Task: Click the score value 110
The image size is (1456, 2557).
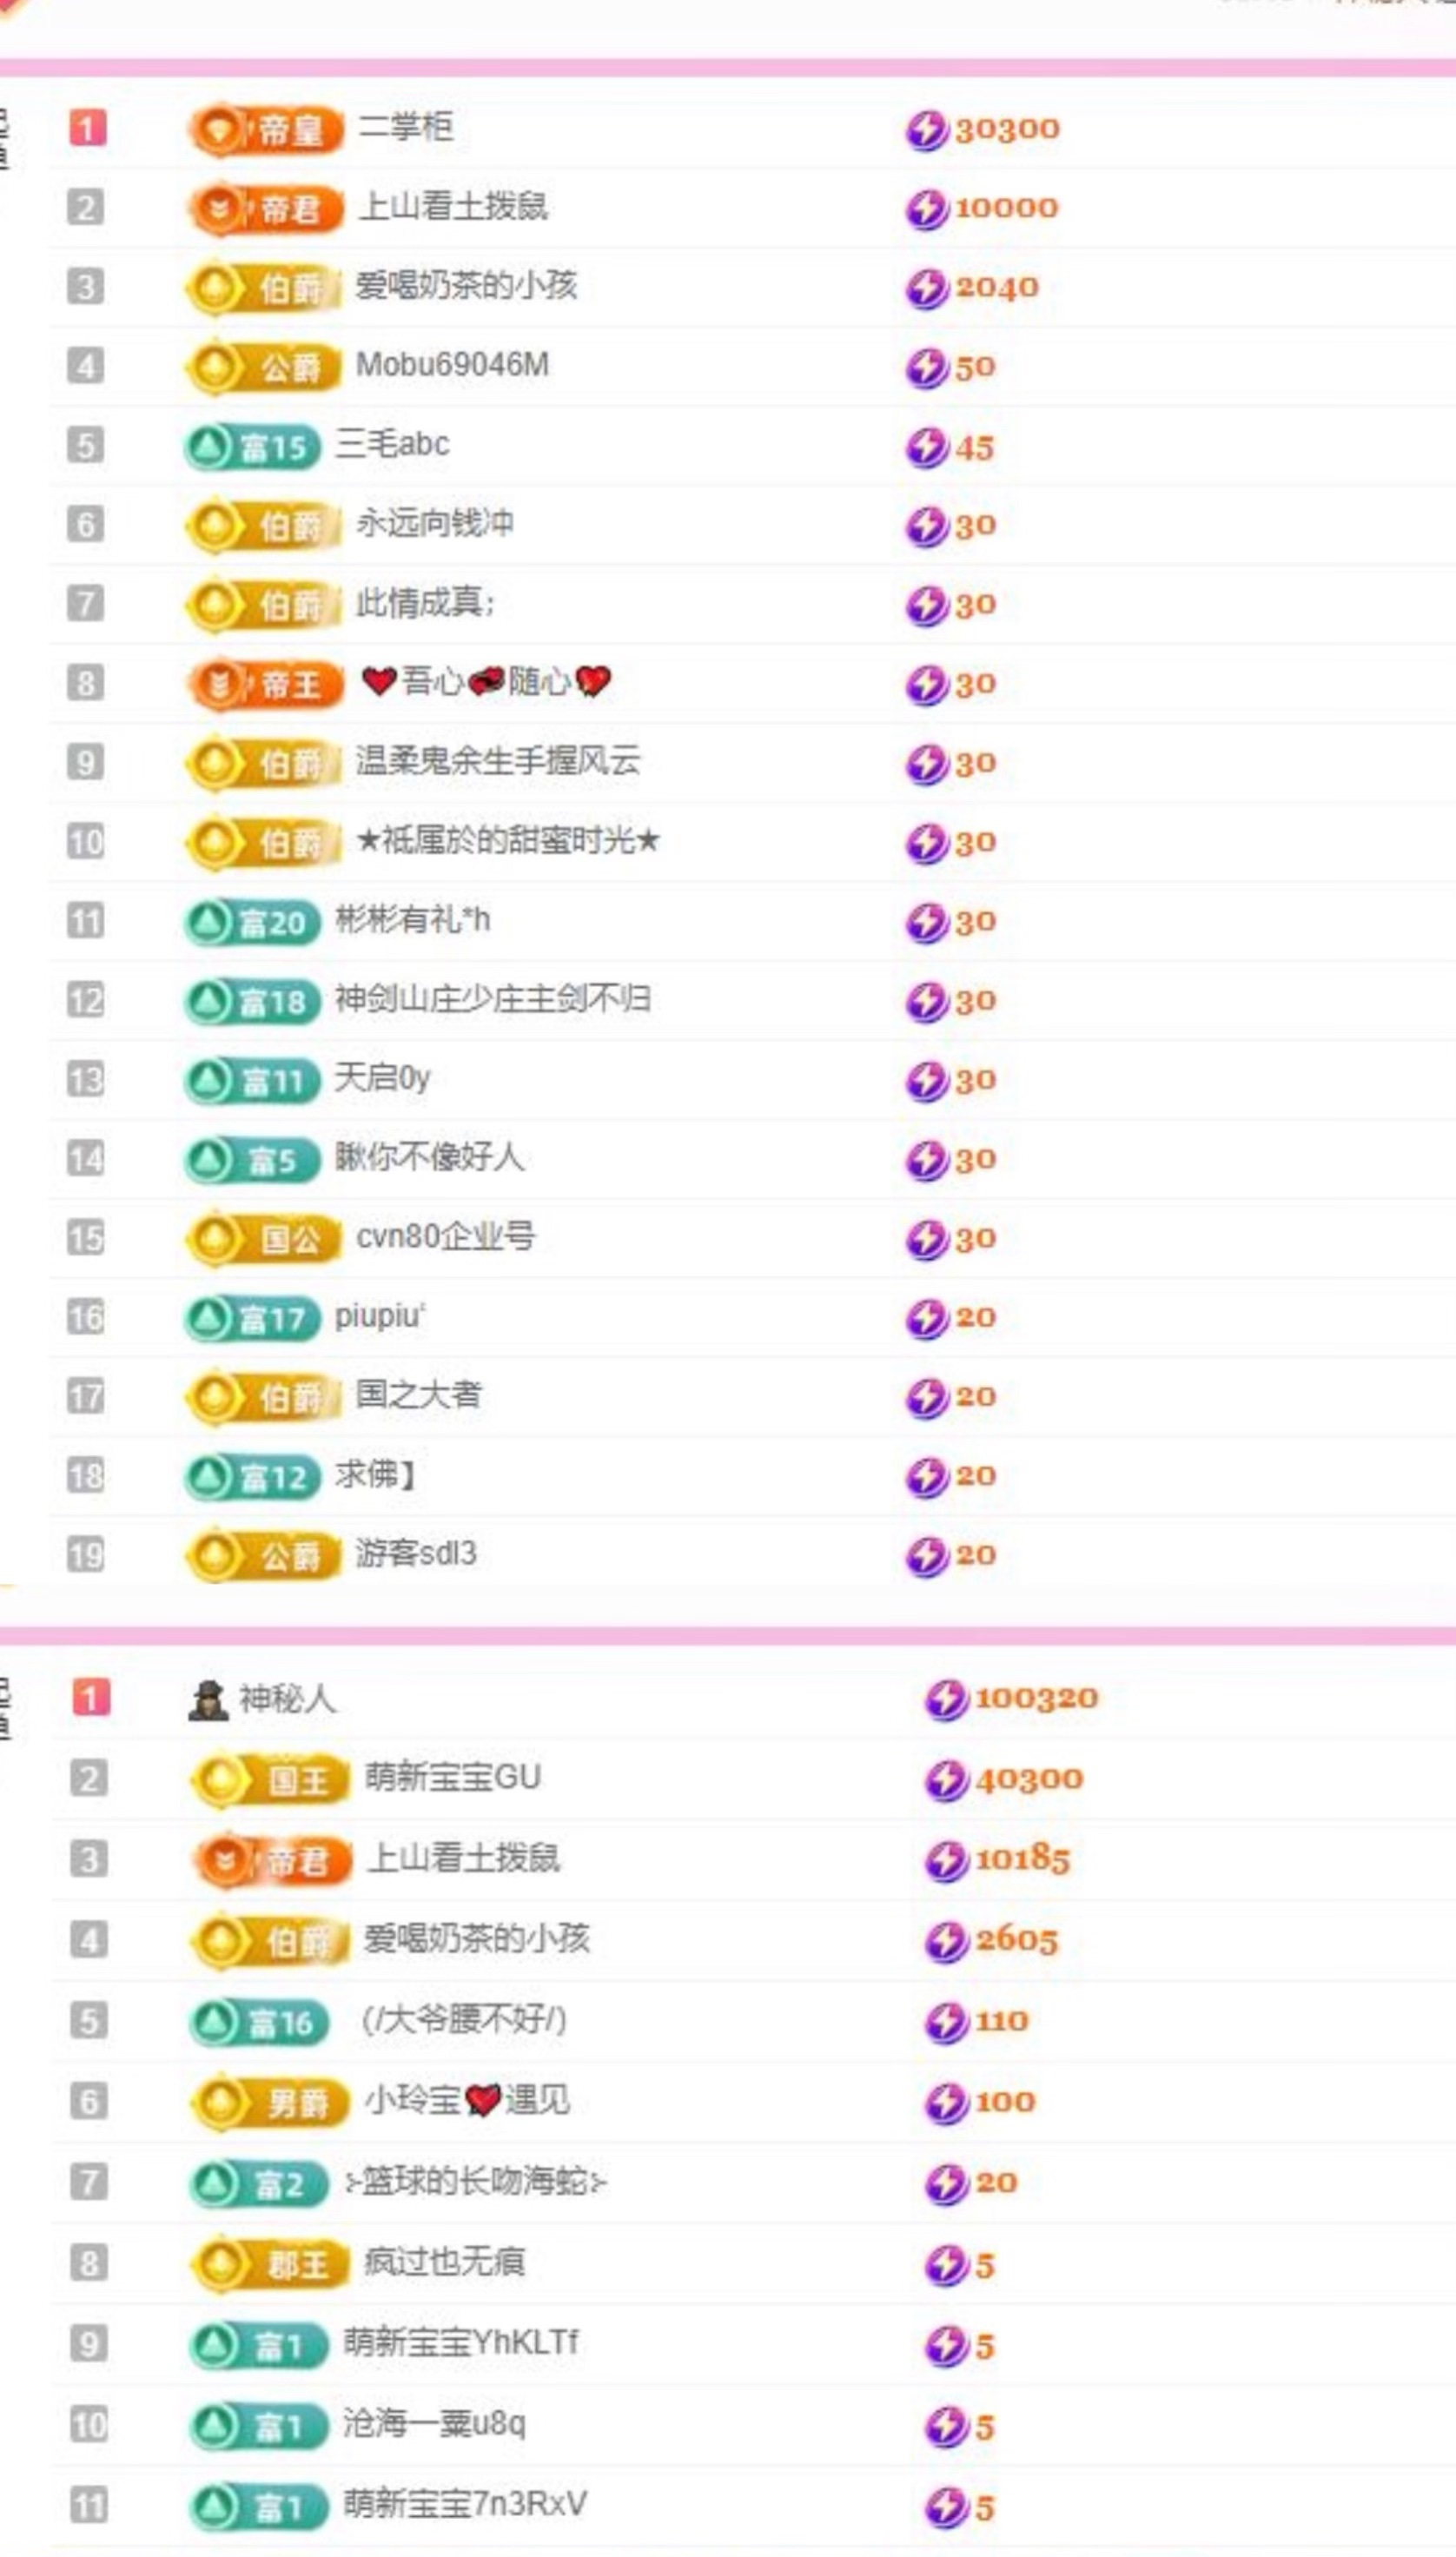Action: click(1002, 2022)
